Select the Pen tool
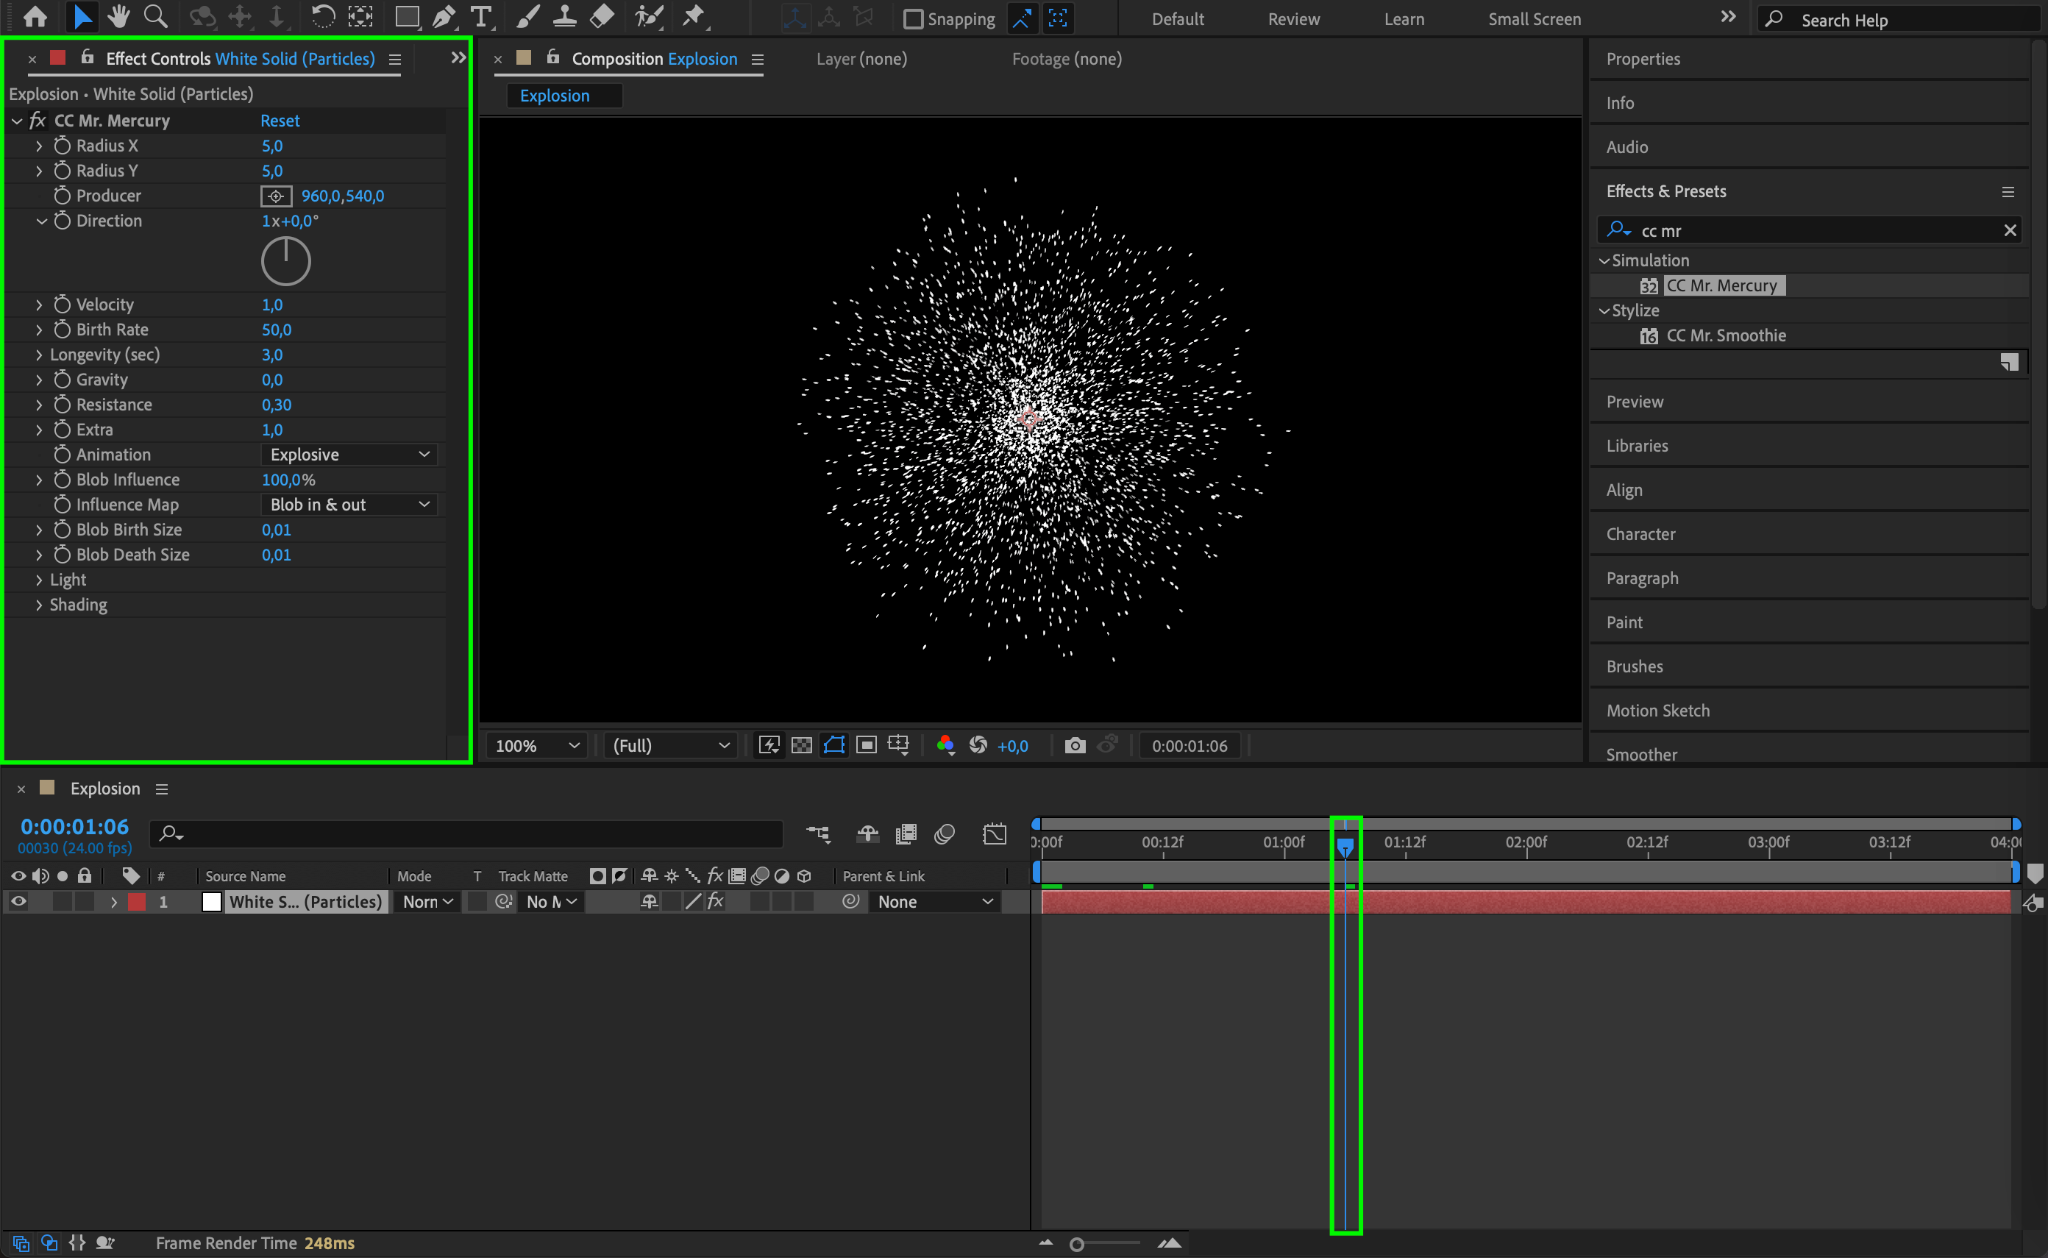Screen dimensions: 2048x1258 tap(444, 17)
